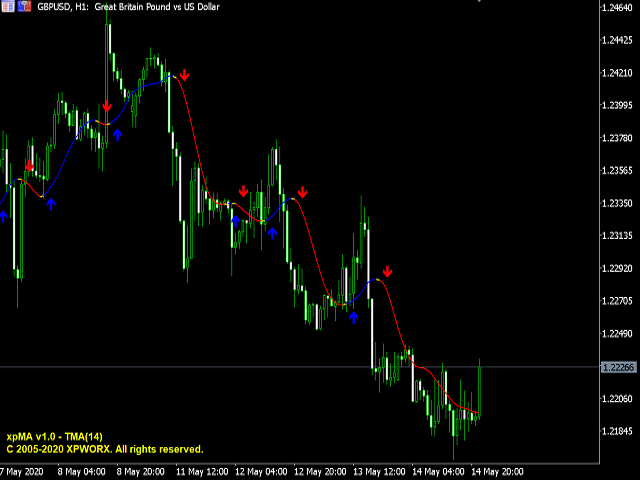Click the 1.21845 price scale value

point(617,431)
